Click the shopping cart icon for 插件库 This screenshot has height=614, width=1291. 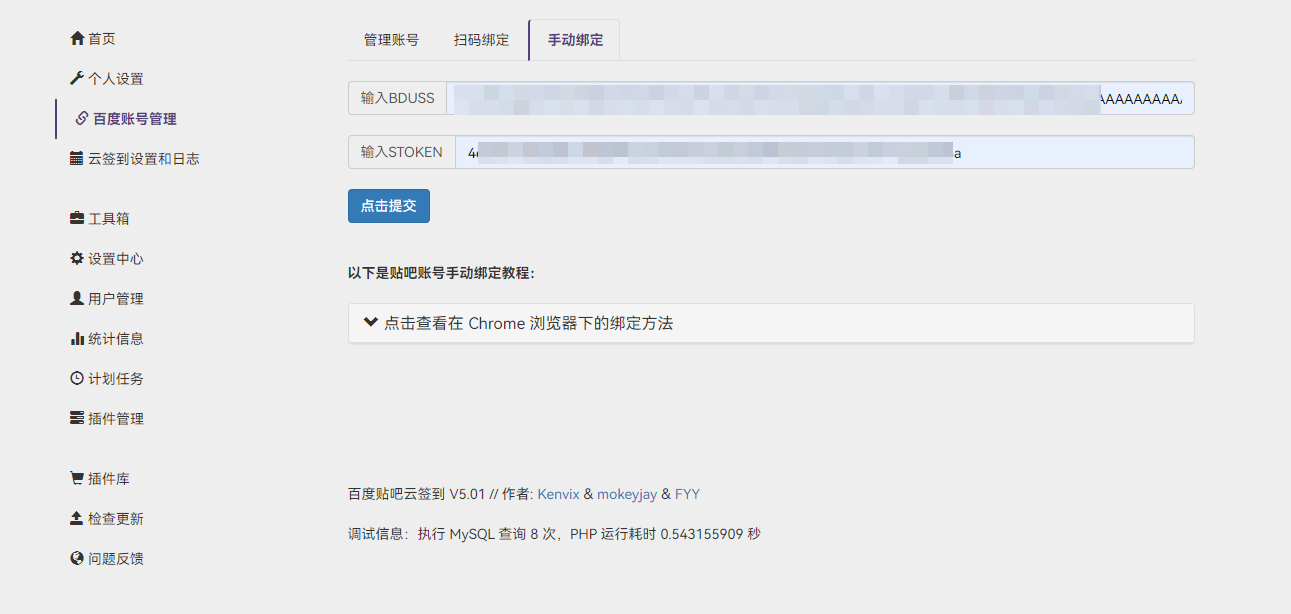pos(77,479)
